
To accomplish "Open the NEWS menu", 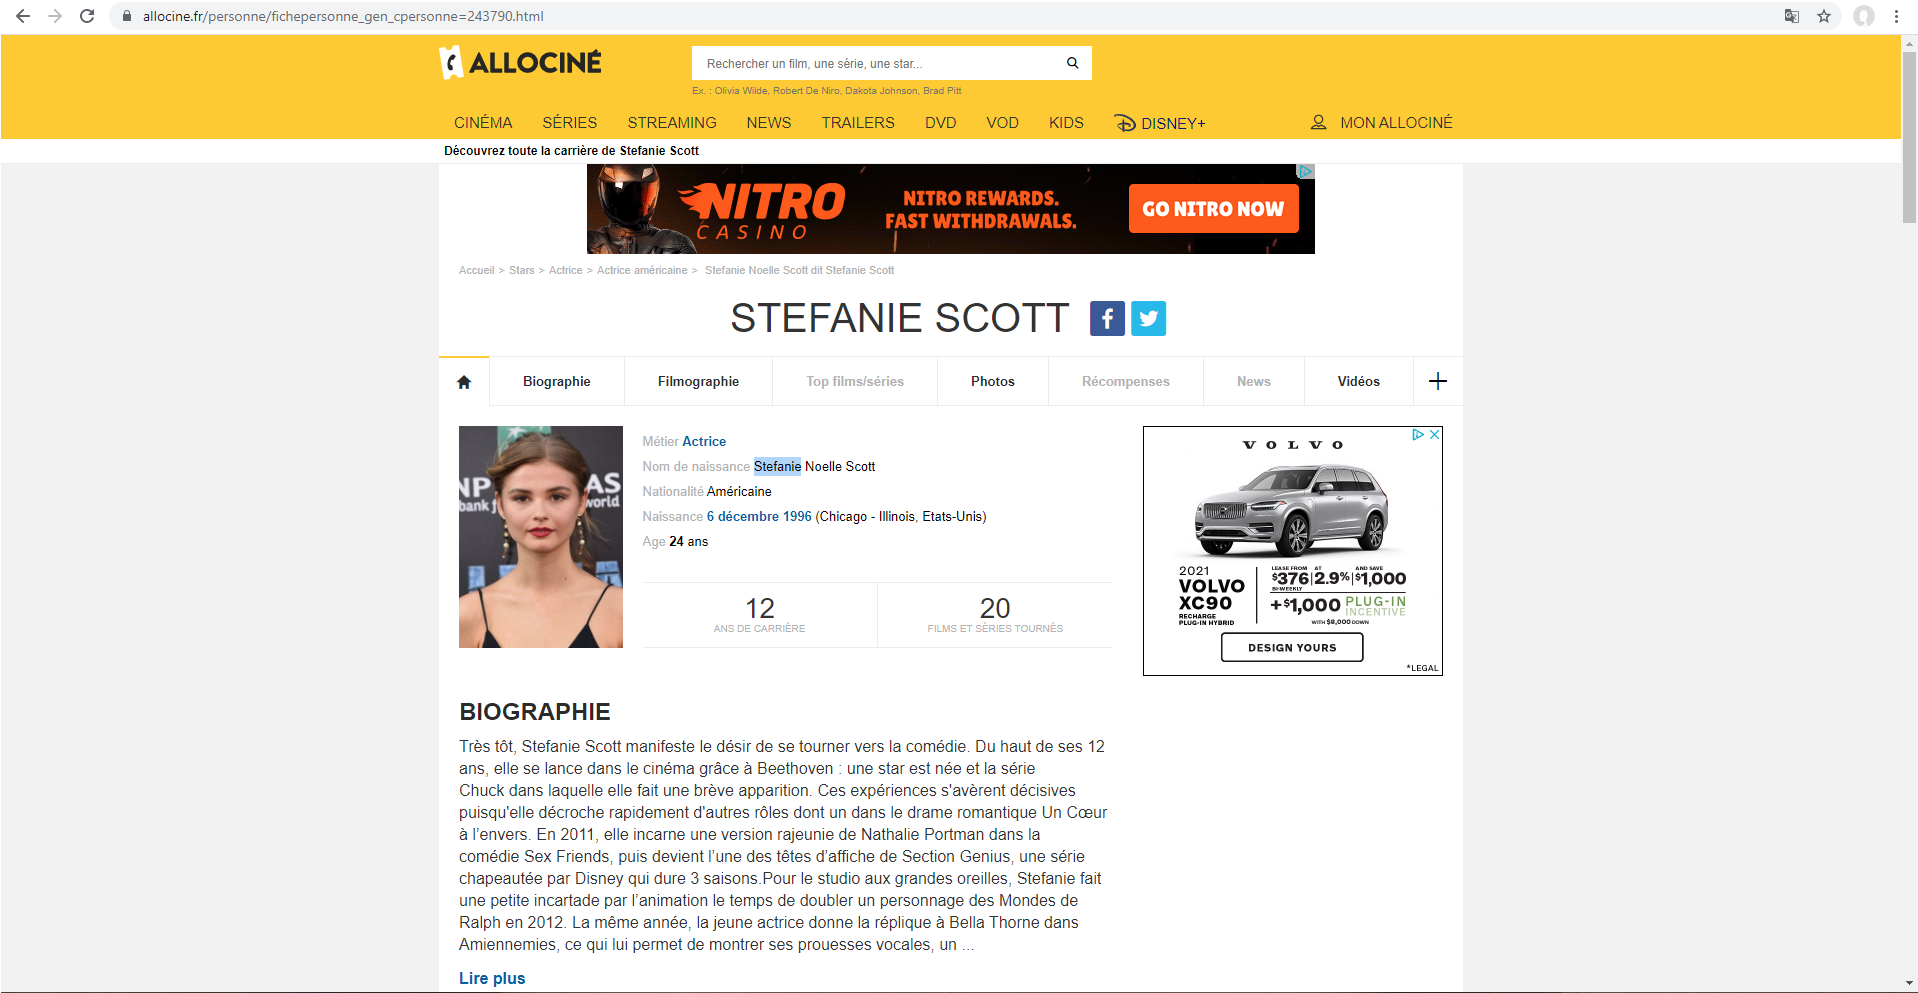I will coord(769,122).
